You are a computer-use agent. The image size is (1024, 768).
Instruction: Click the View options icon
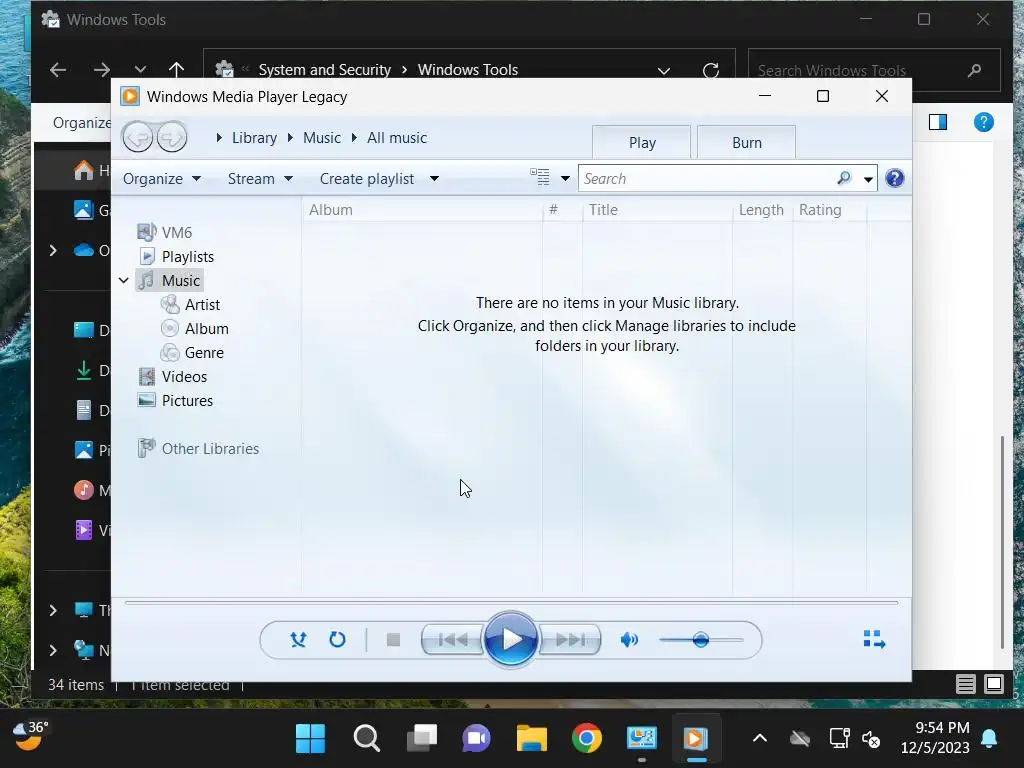point(539,178)
